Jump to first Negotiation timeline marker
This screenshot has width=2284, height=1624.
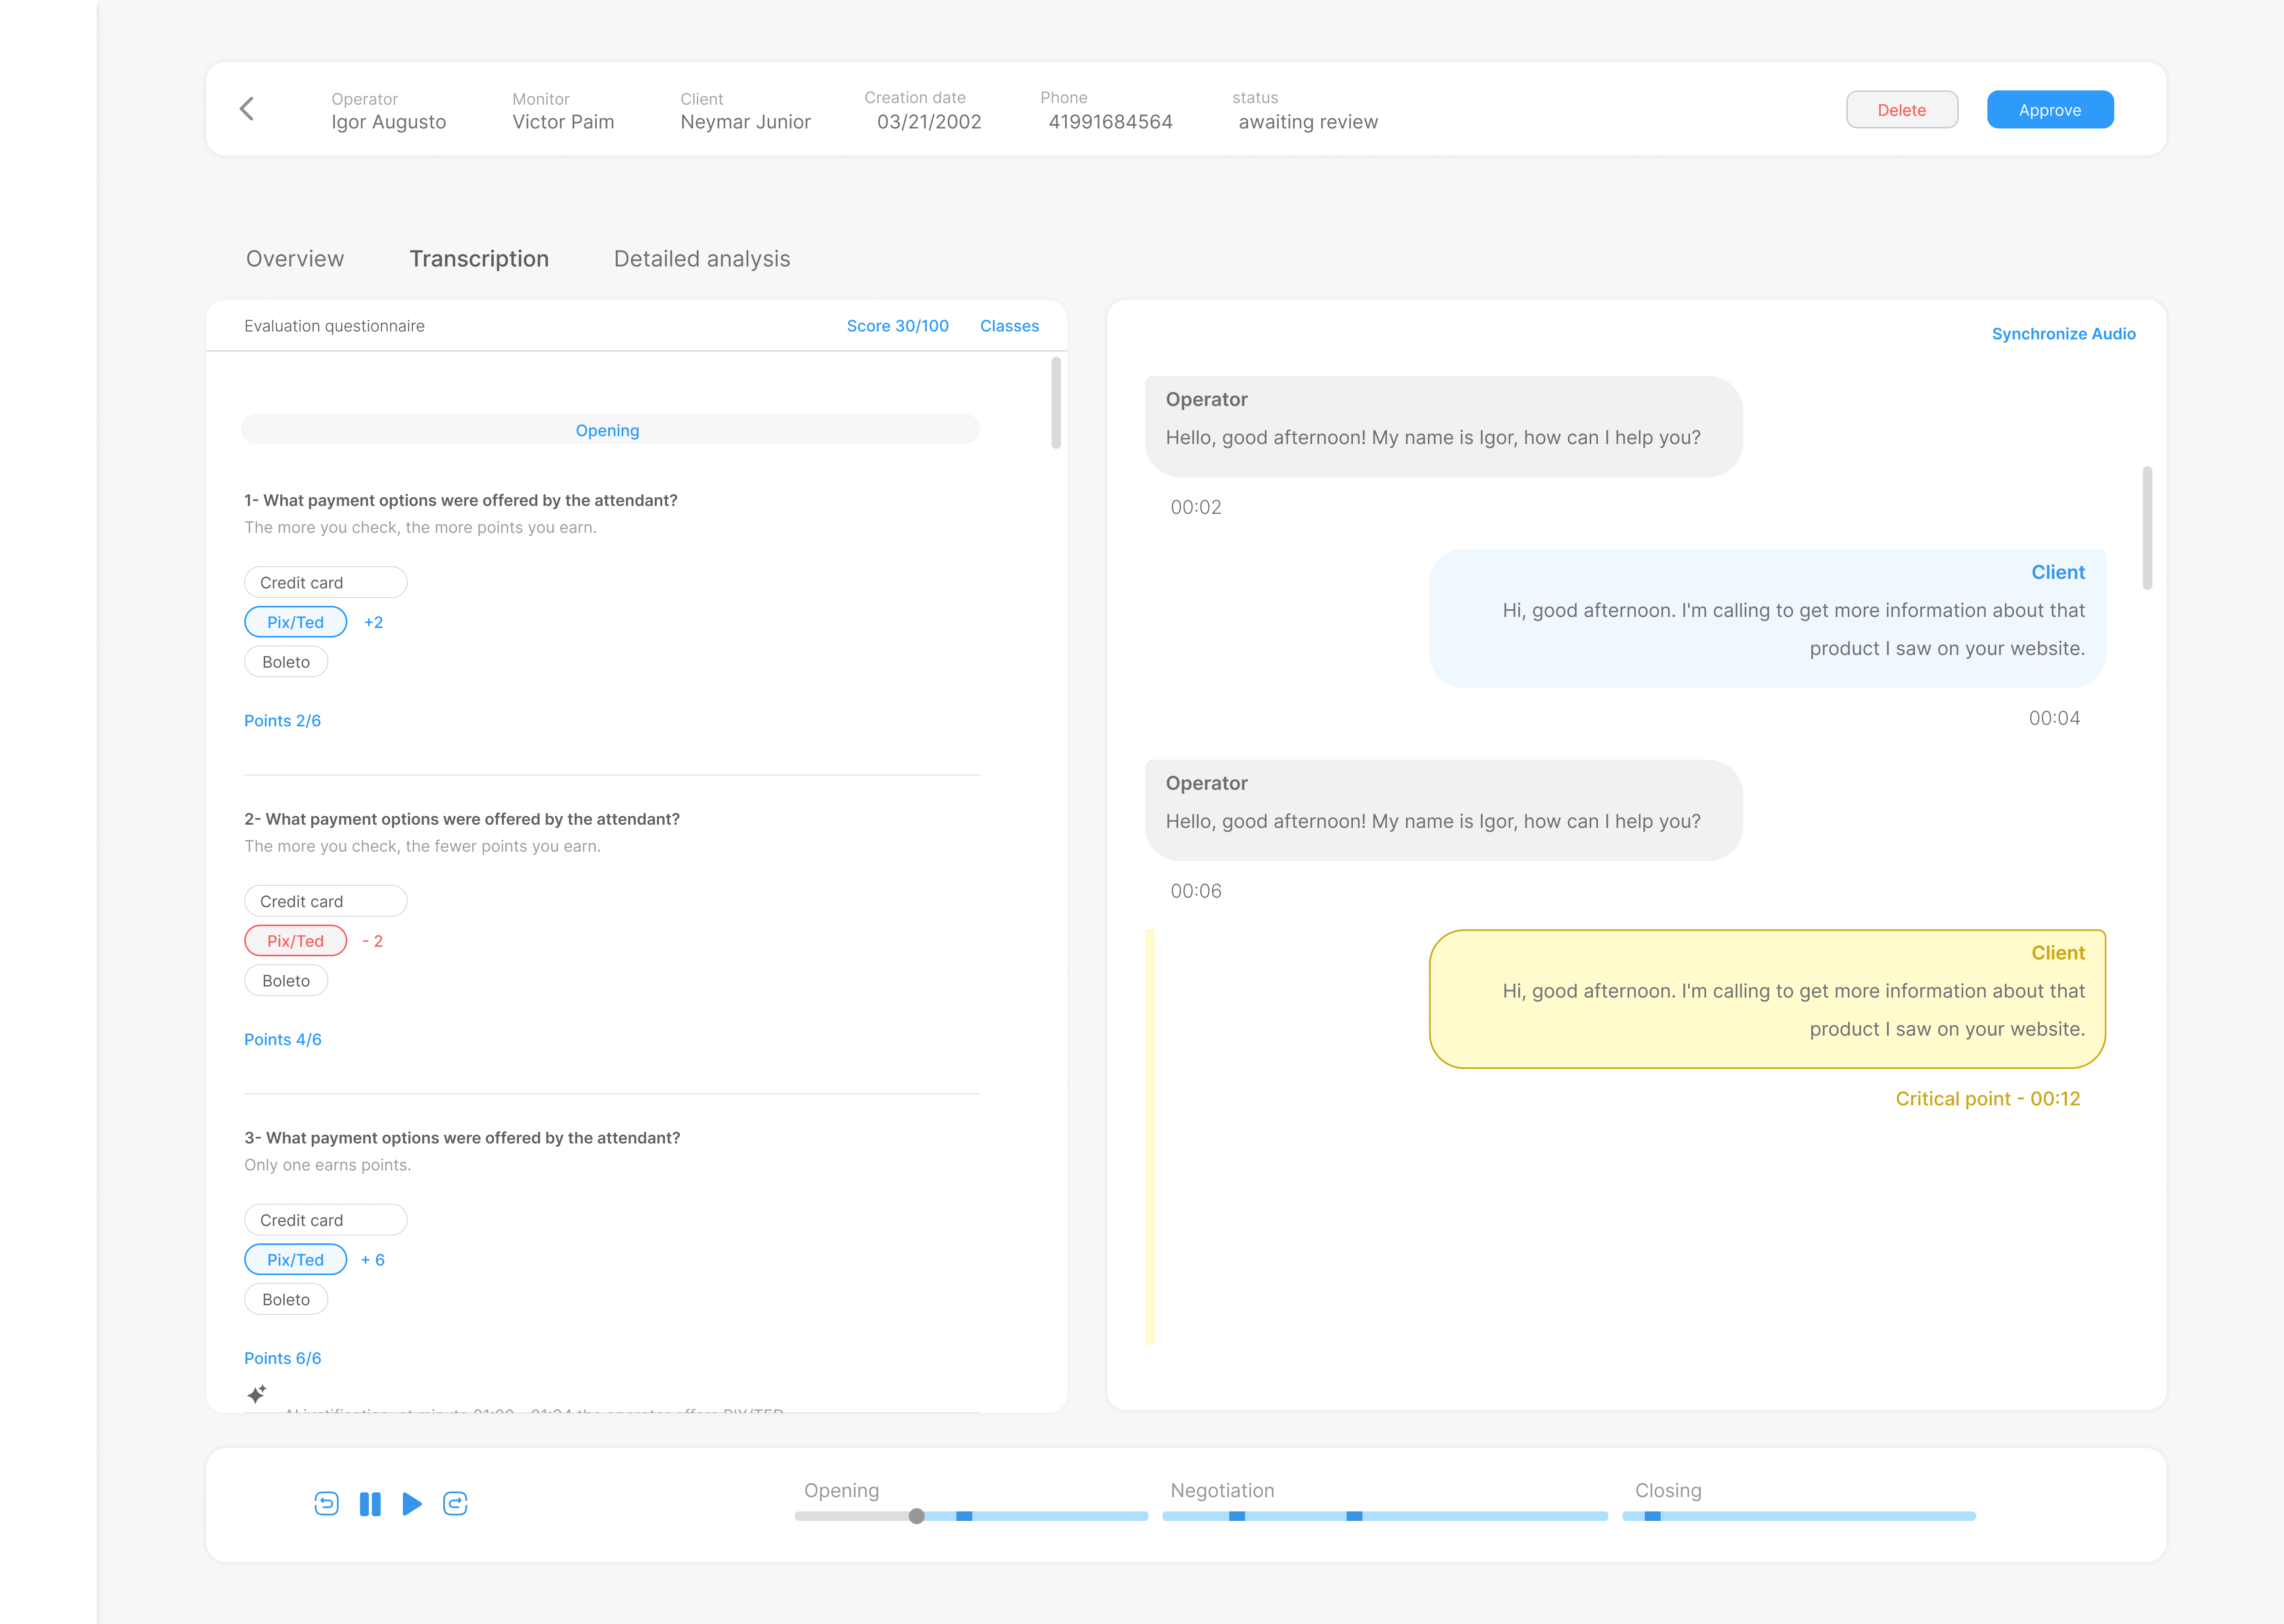pos(1237,1516)
